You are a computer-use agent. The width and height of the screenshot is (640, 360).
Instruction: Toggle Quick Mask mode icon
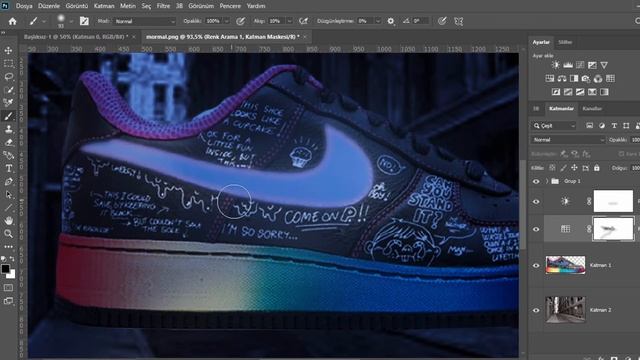coord(8,288)
